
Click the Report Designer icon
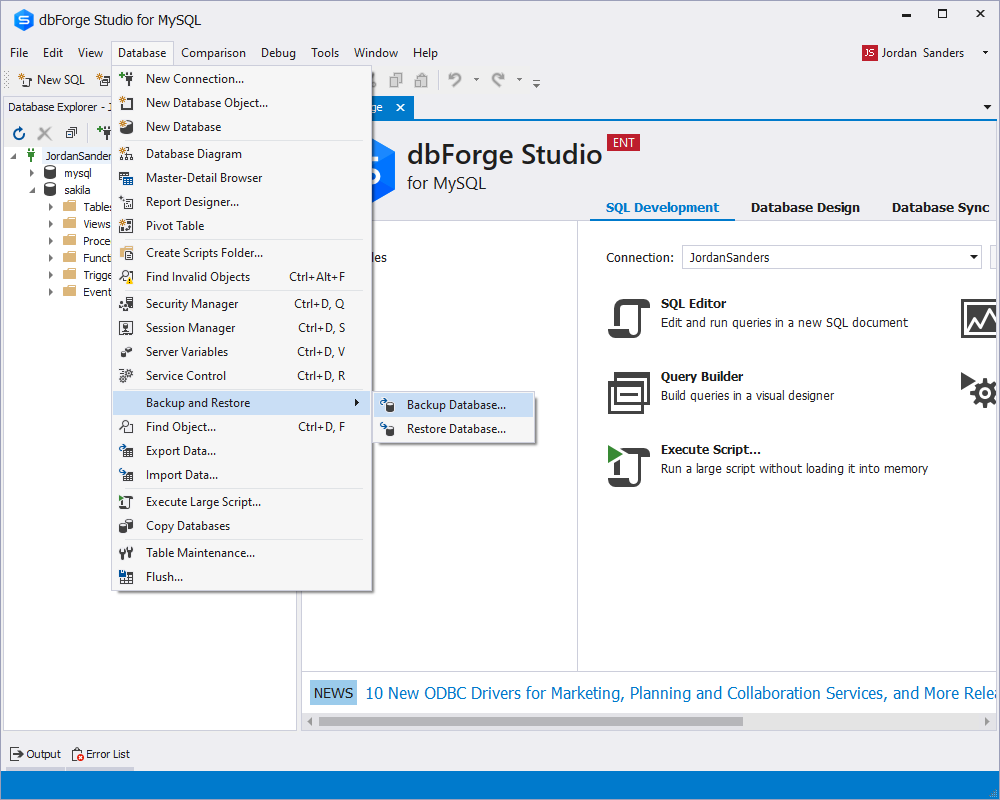(x=126, y=202)
